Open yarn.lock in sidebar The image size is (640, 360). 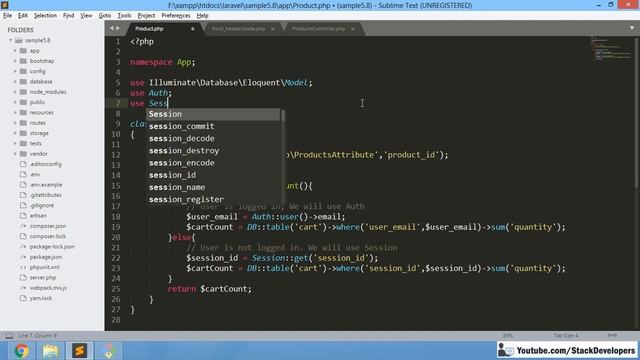point(41,298)
